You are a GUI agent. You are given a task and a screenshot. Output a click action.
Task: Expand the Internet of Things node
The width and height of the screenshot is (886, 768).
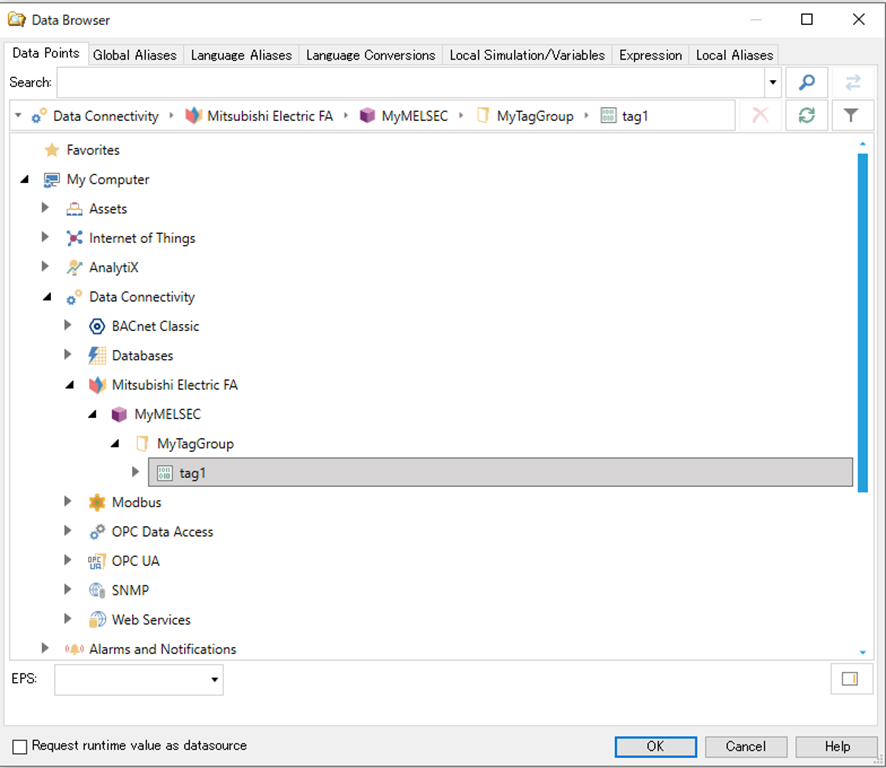pos(45,237)
